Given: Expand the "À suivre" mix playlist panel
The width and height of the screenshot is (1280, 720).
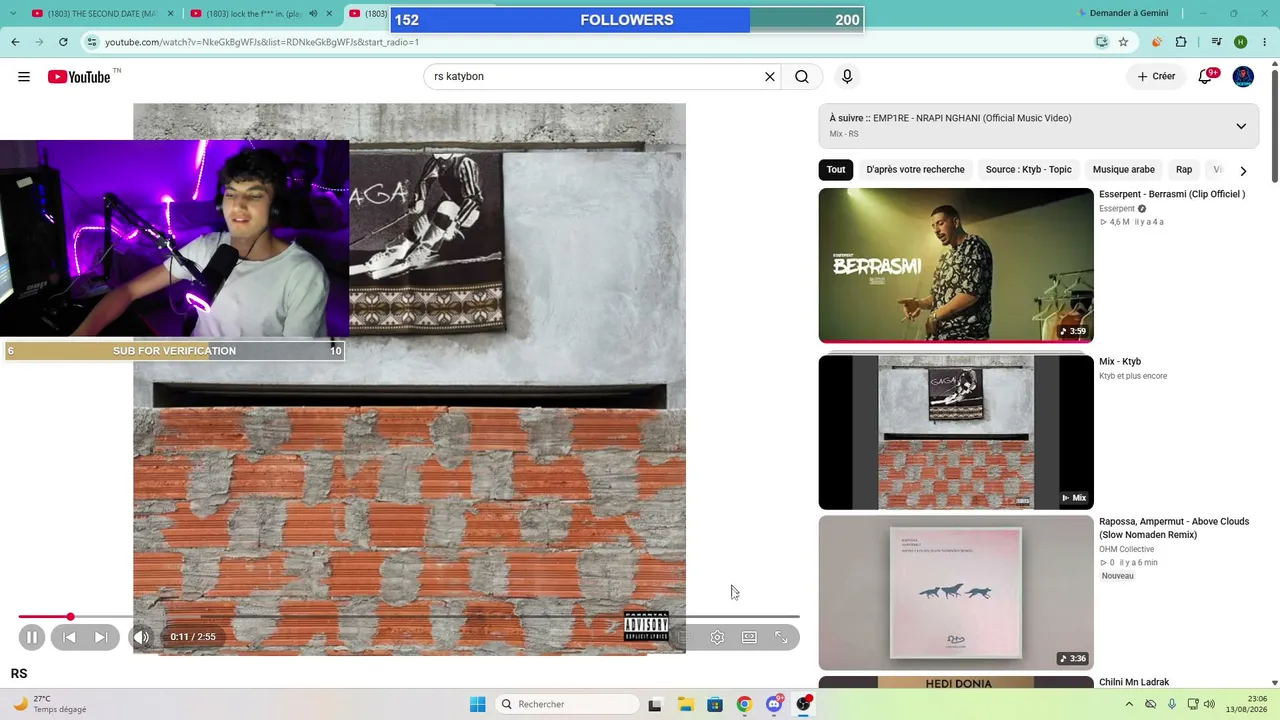Looking at the screenshot, I should click(x=1241, y=126).
